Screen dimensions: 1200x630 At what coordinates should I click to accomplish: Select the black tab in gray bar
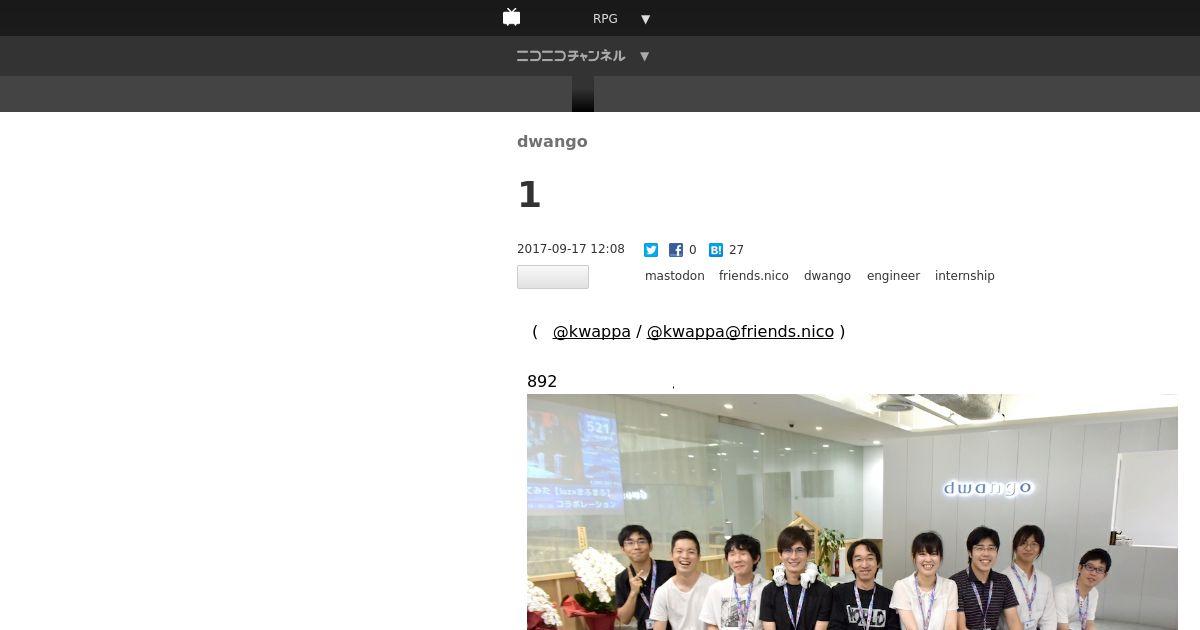[x=583, y=94]
